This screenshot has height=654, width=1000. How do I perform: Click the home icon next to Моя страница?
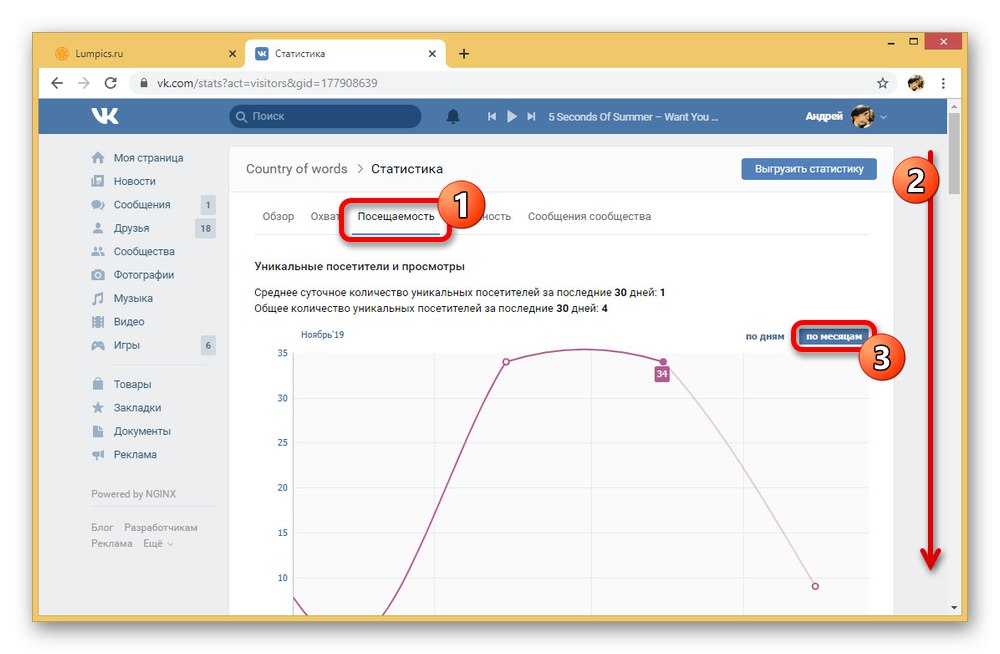point(98,157)
